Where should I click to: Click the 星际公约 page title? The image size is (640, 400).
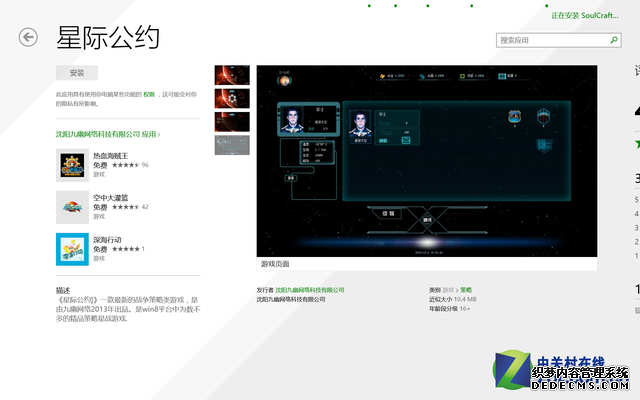(x=108, y=37)
